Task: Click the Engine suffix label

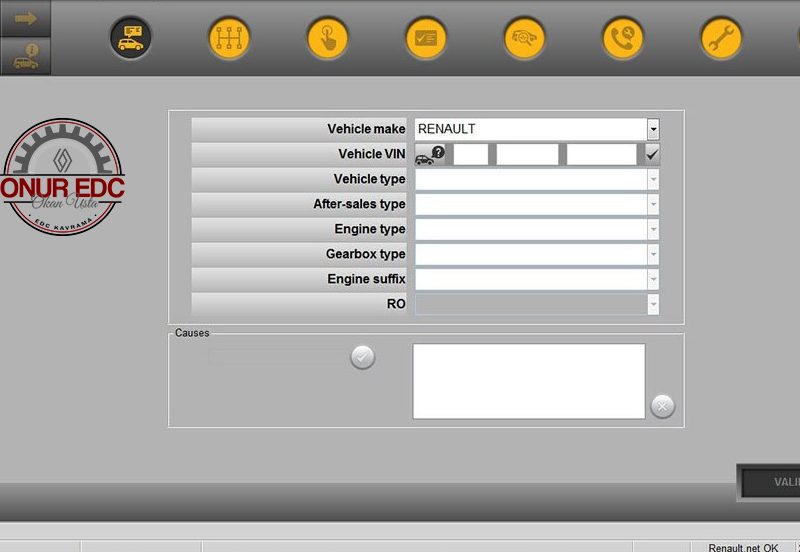Action: [x=366, y=279]
